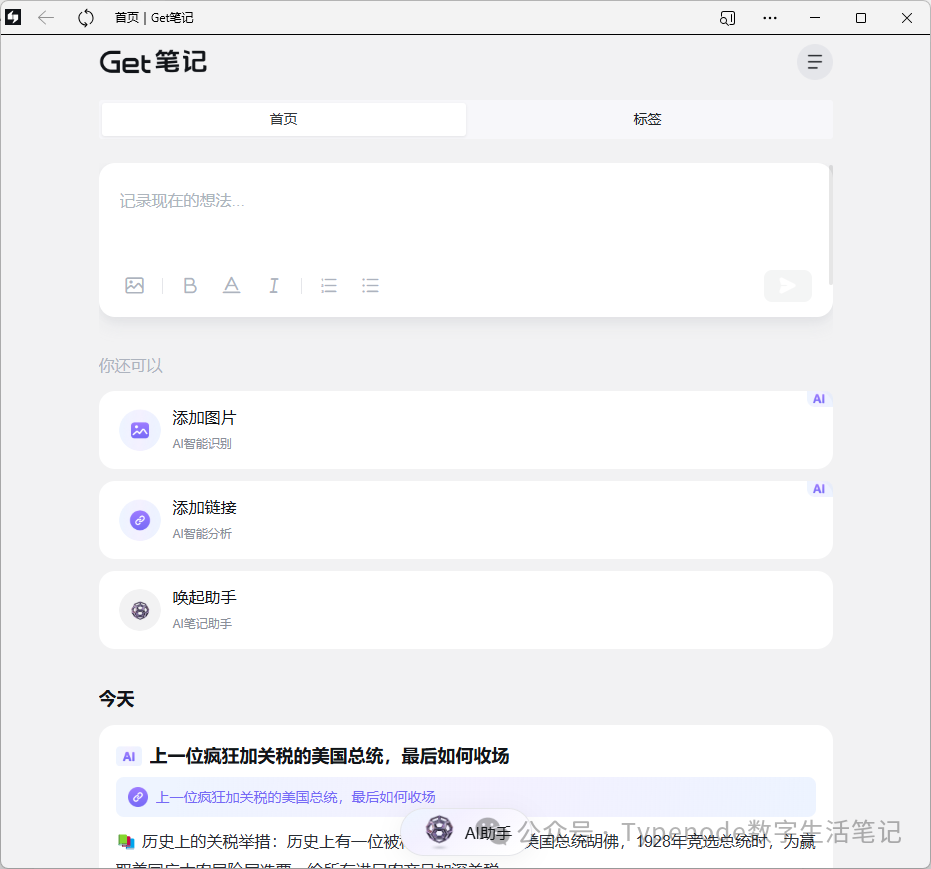Click the cast icon in title bar

tap(728, 18)
